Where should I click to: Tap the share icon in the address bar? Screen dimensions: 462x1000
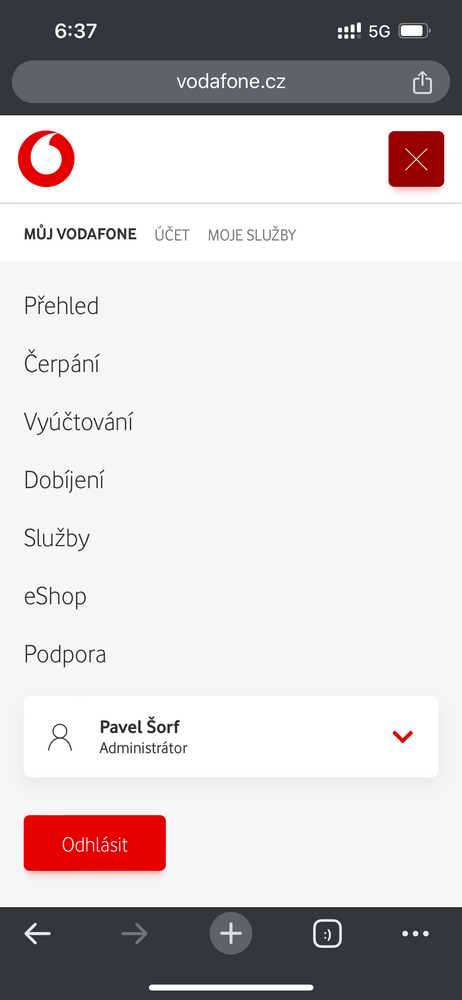(x=422, y=82)
